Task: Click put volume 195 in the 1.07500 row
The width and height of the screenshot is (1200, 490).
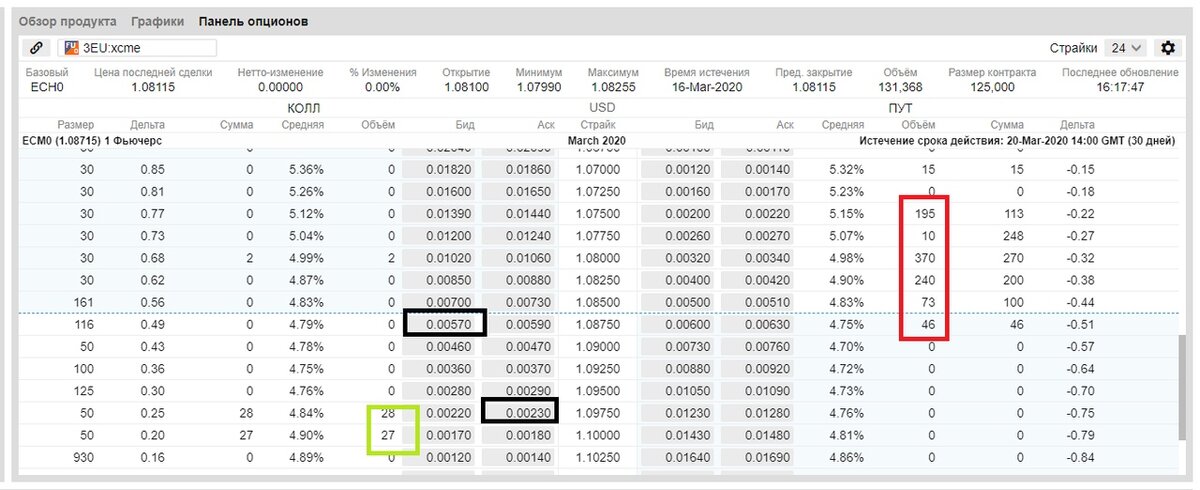Action: pos(924,213)
